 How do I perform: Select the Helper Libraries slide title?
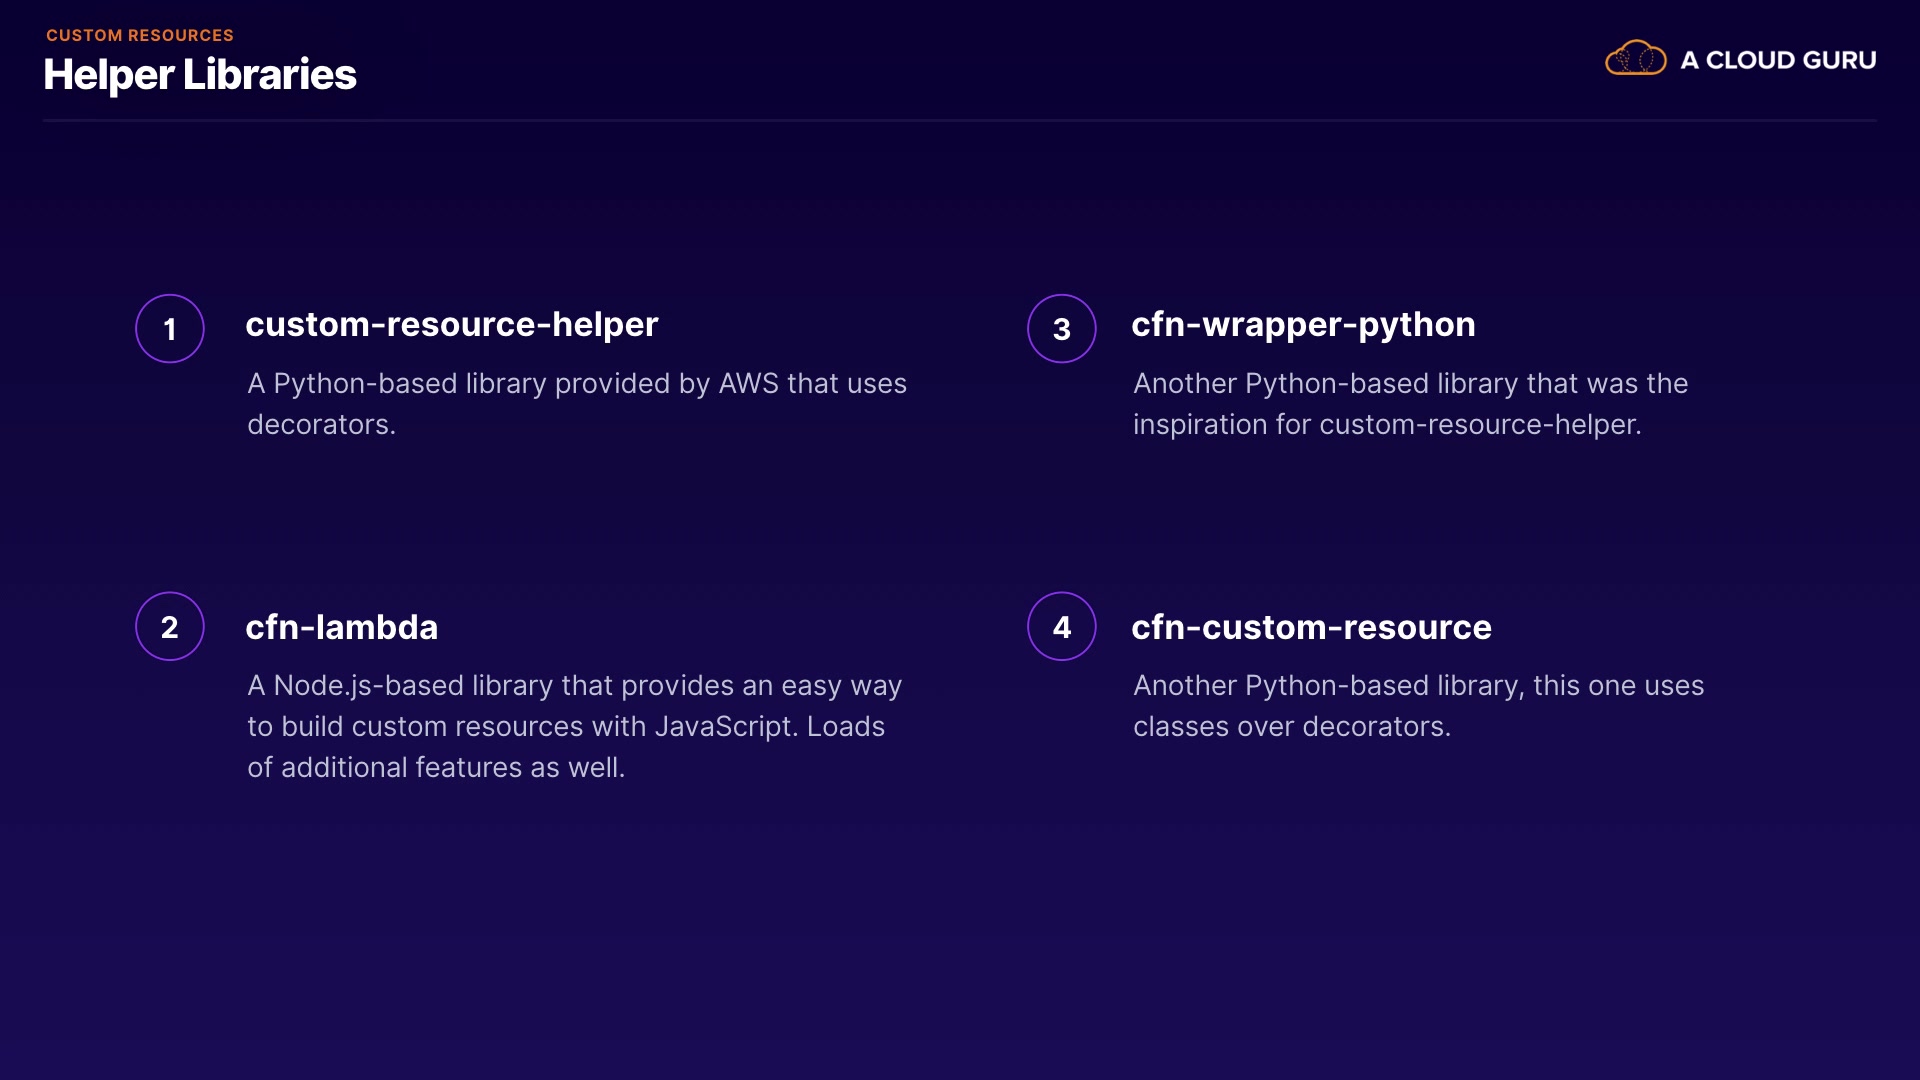click(x=200, y=75)
